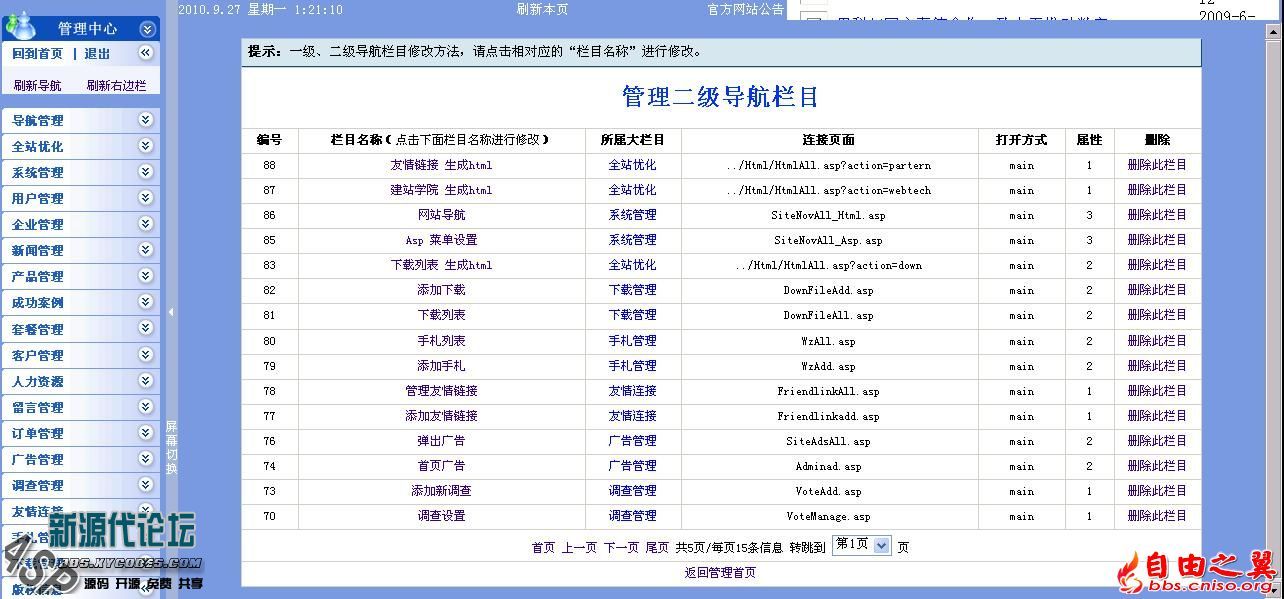Viewport: 1284px width, 599px height.
Task: Click 手札管理 category in row 80
Action: [x=633, y=341]
